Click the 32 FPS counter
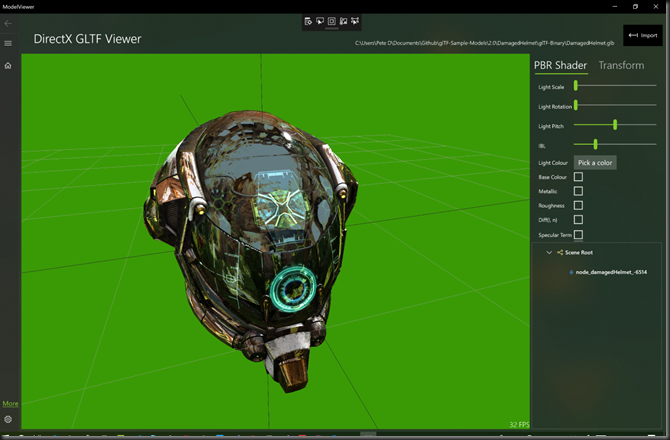670x440 pixels. click(519, 425)
